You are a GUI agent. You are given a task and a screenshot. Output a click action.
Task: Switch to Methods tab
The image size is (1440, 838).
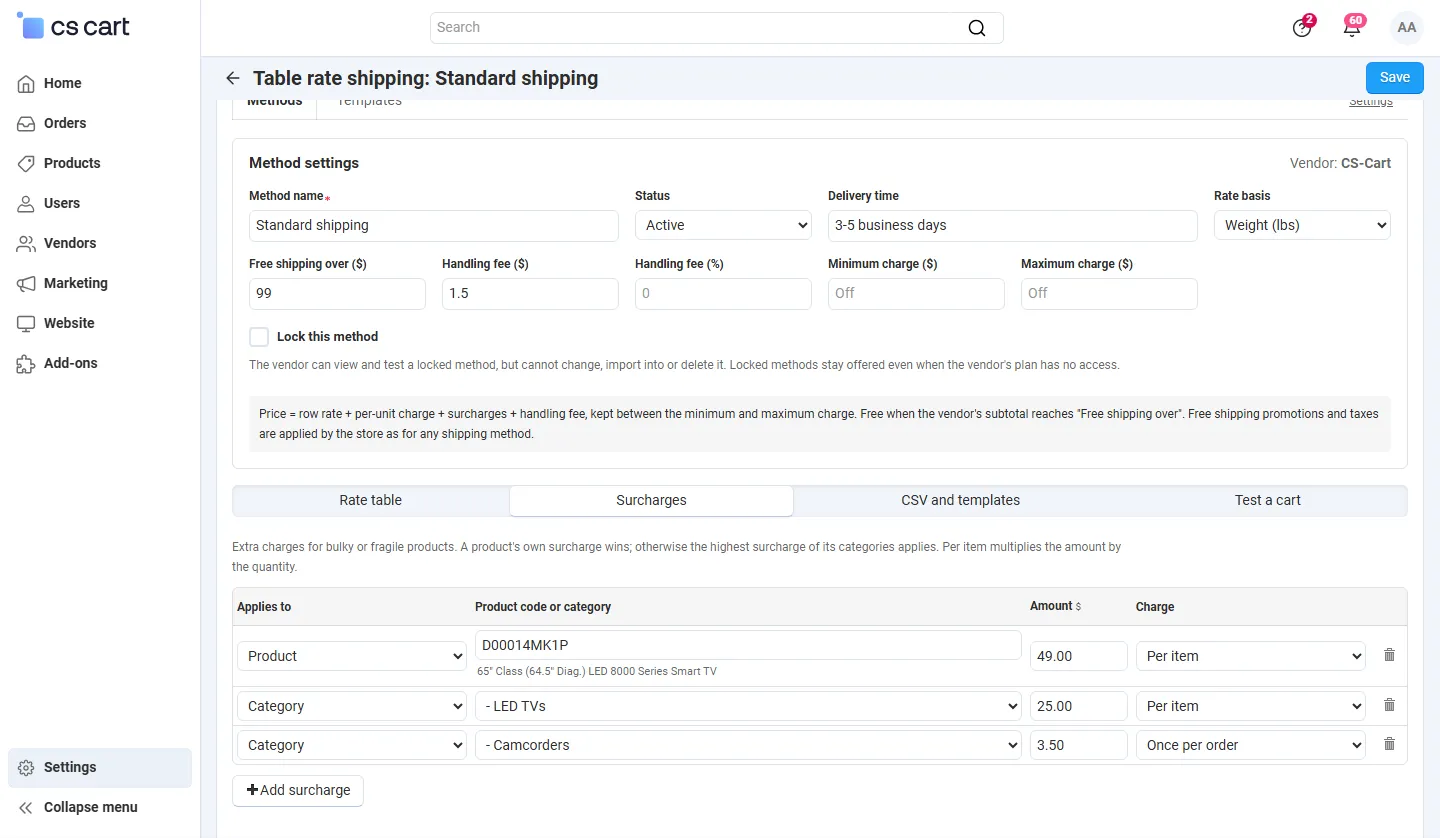click(275, 104)
